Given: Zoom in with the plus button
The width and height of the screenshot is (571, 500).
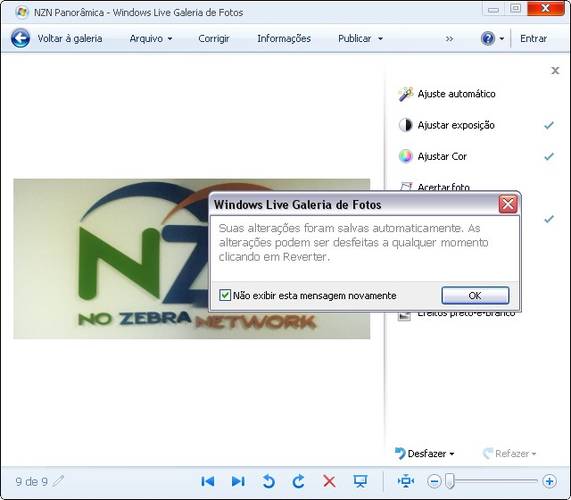Looking at the screenshot, I should (x=550, y=481).
